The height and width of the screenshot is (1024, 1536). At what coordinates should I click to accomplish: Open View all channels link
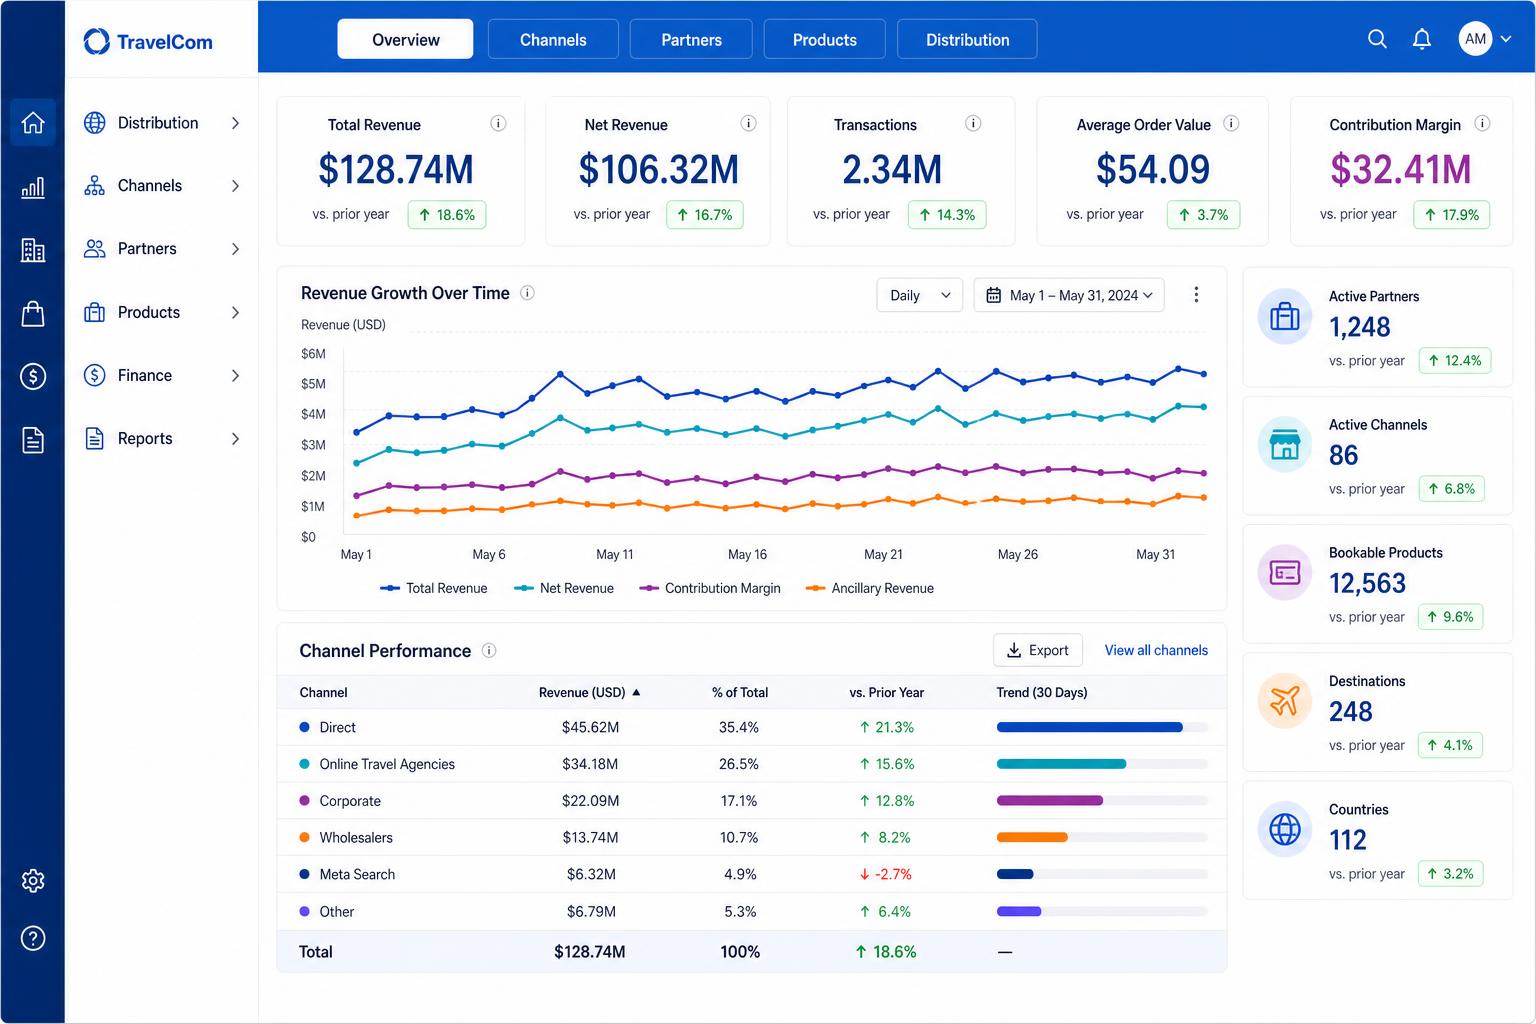pos(1156,650)
